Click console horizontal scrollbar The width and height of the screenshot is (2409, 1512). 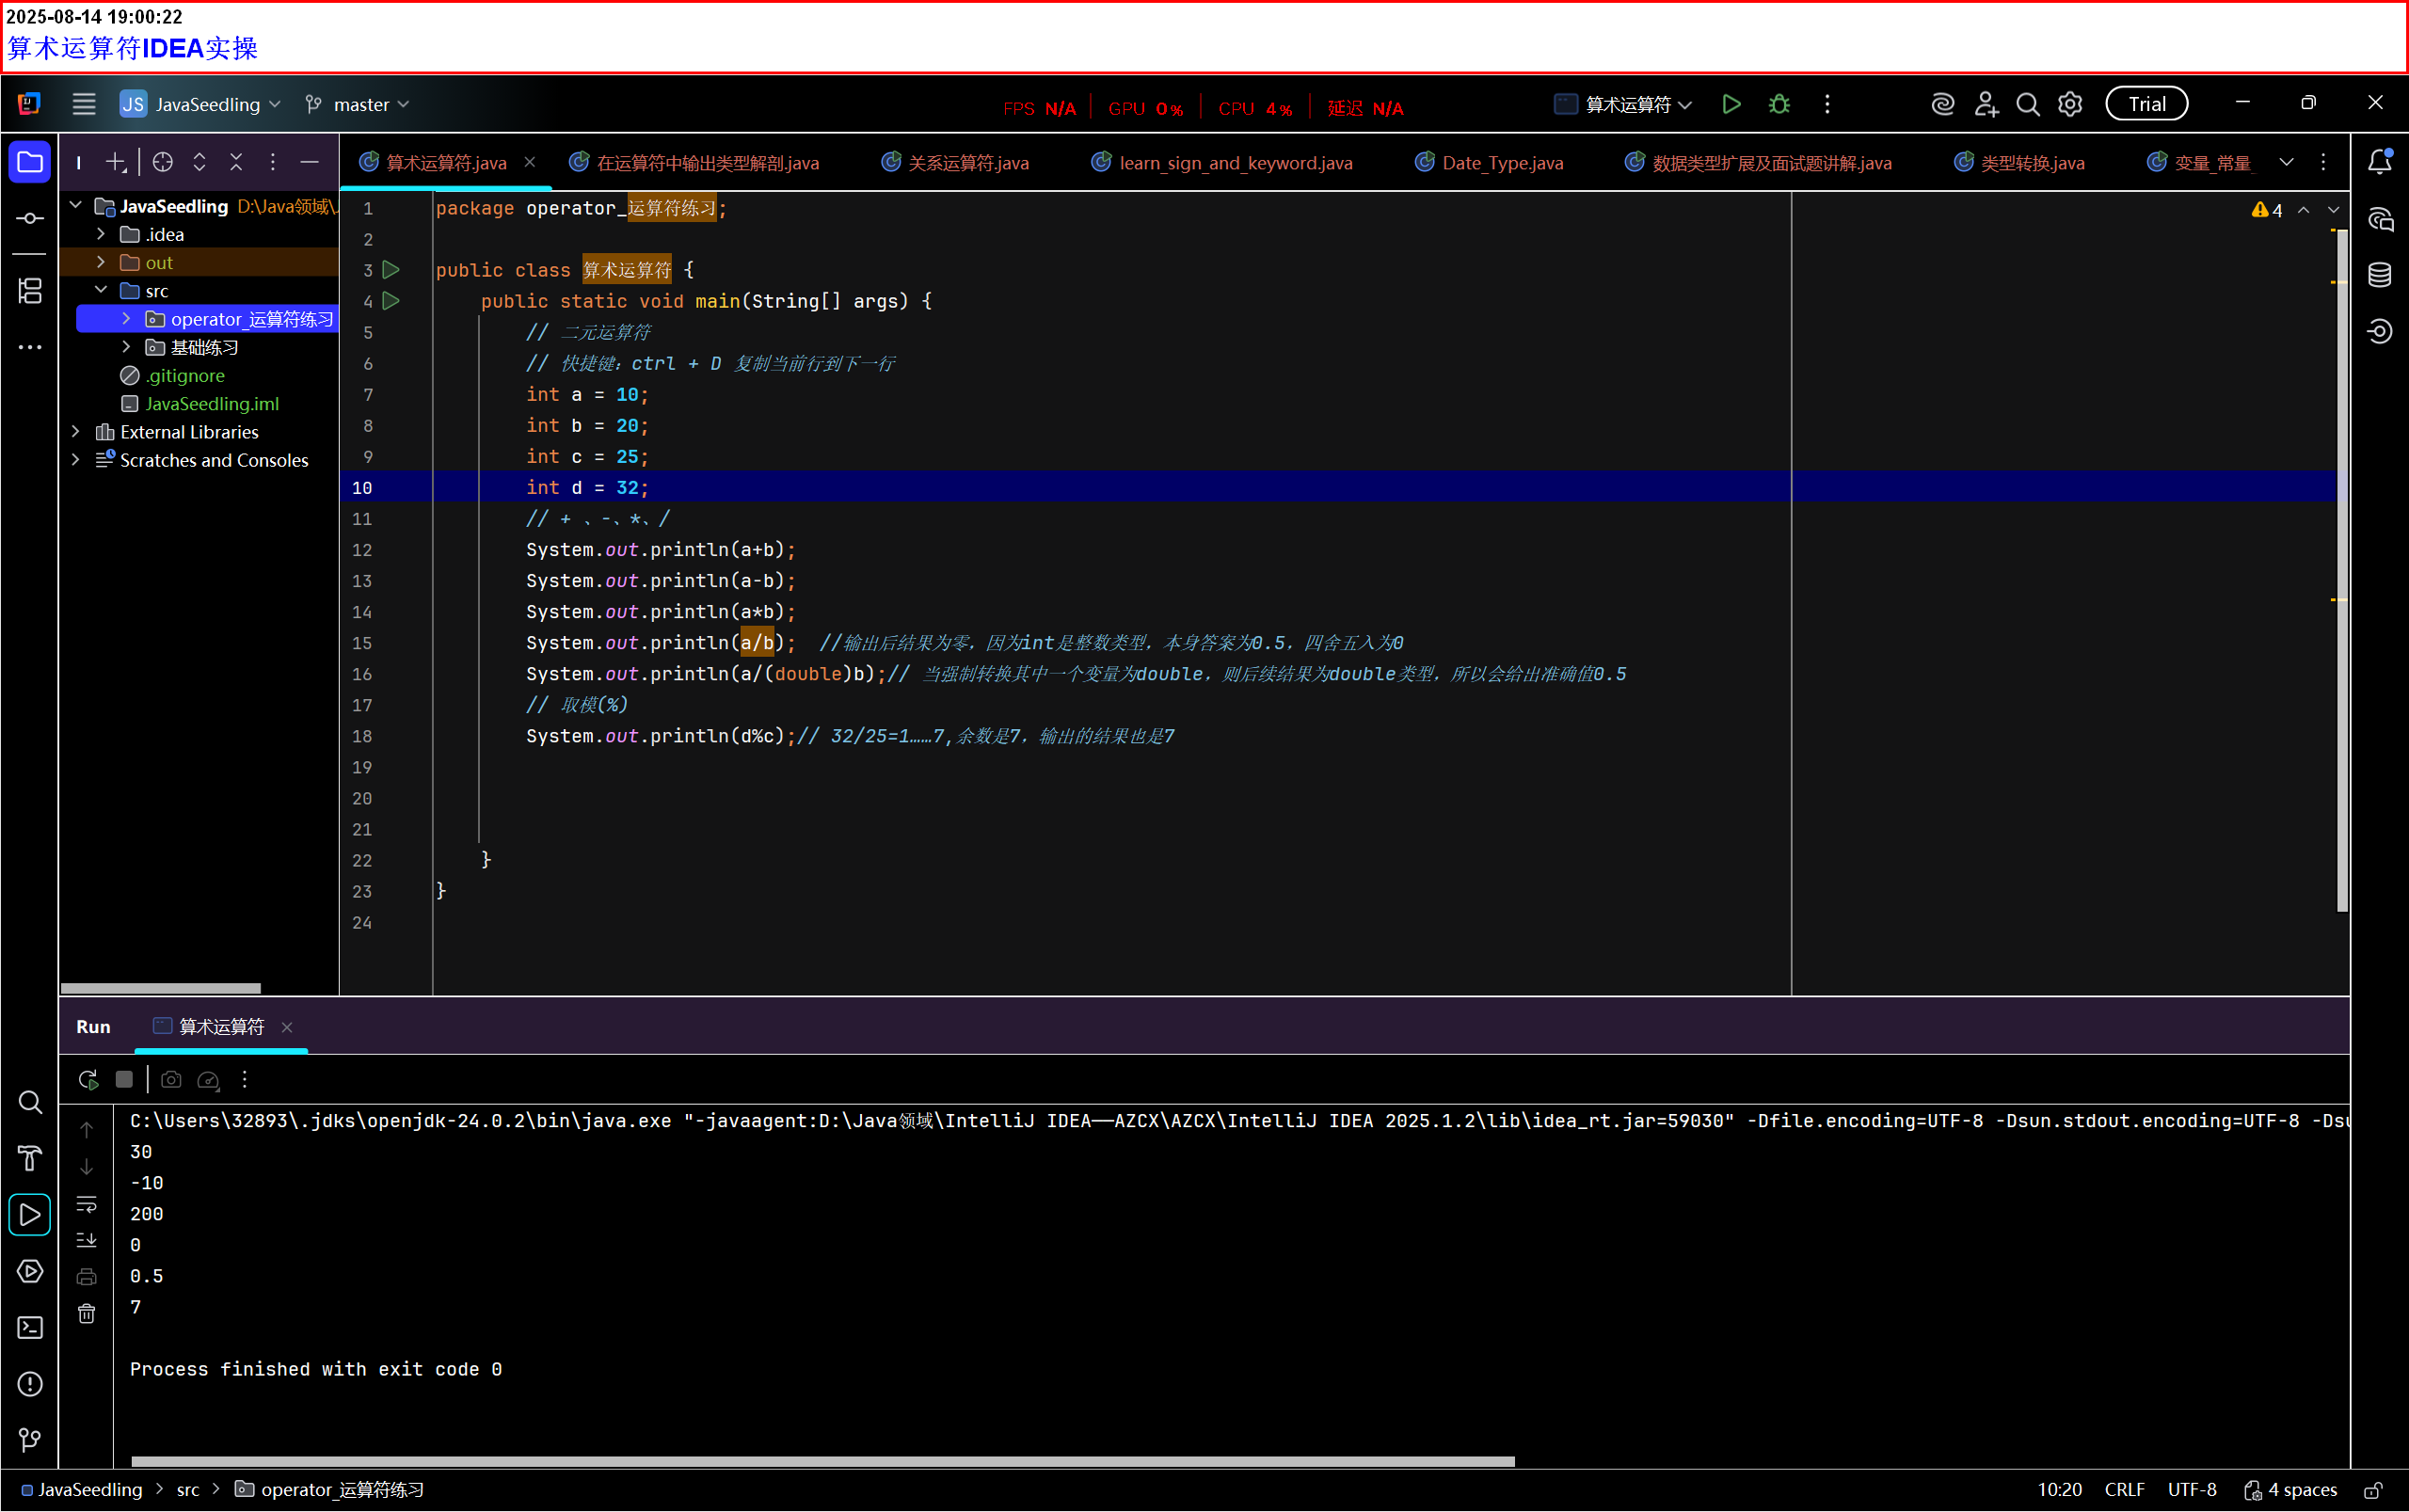click(x=822, y=1461)
